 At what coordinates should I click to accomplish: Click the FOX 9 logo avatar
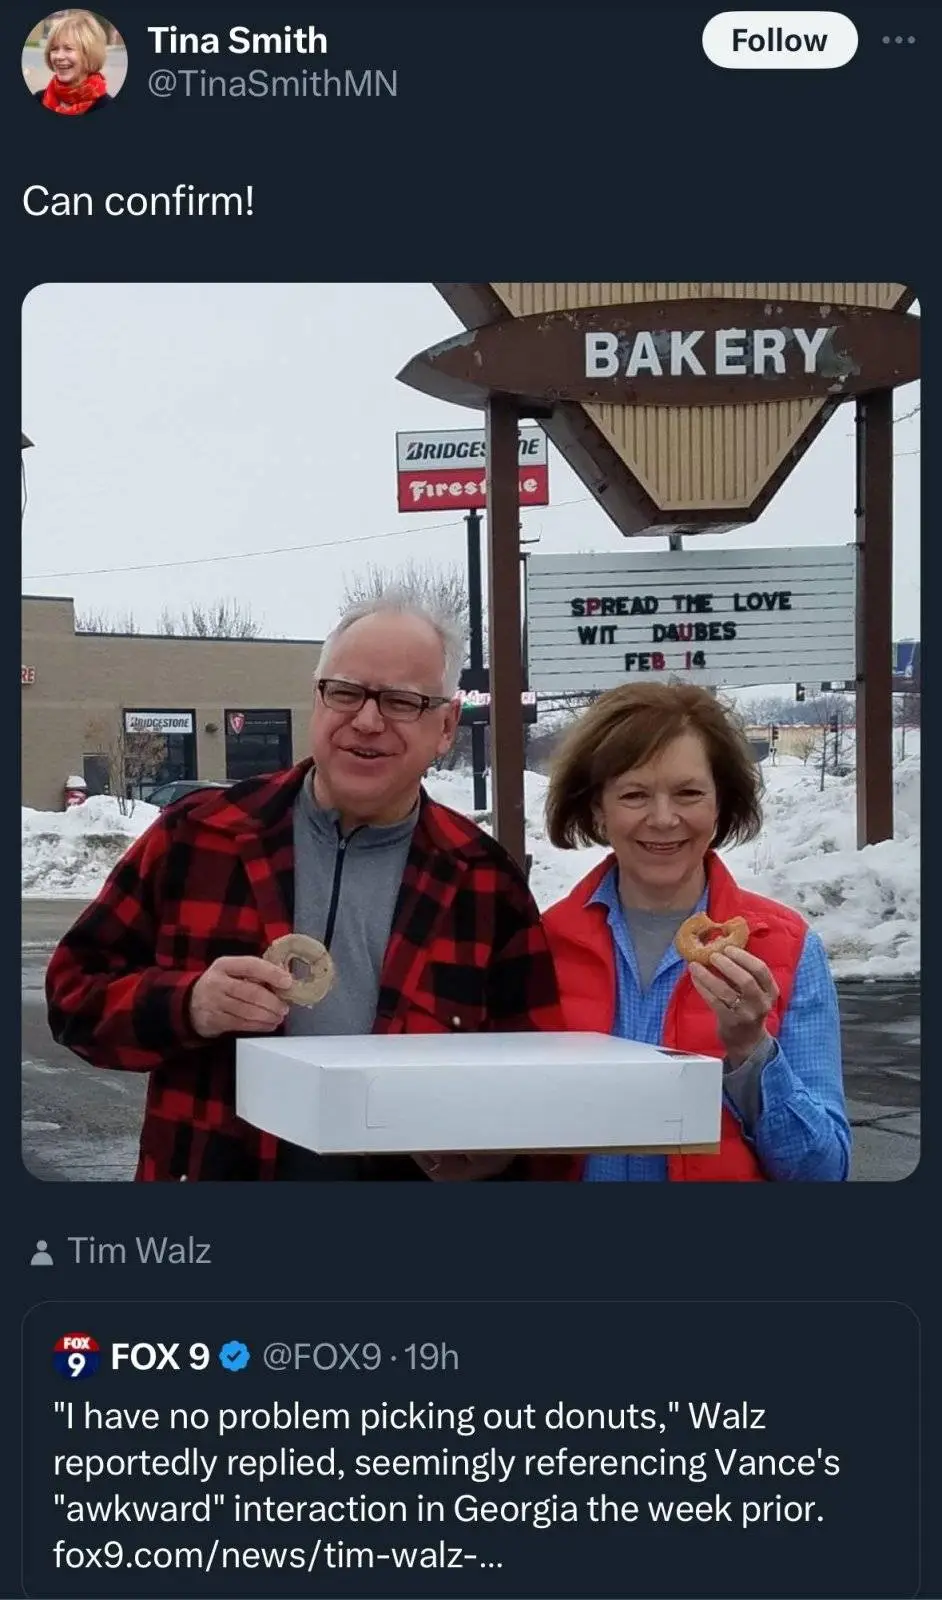coord(76,1356)
